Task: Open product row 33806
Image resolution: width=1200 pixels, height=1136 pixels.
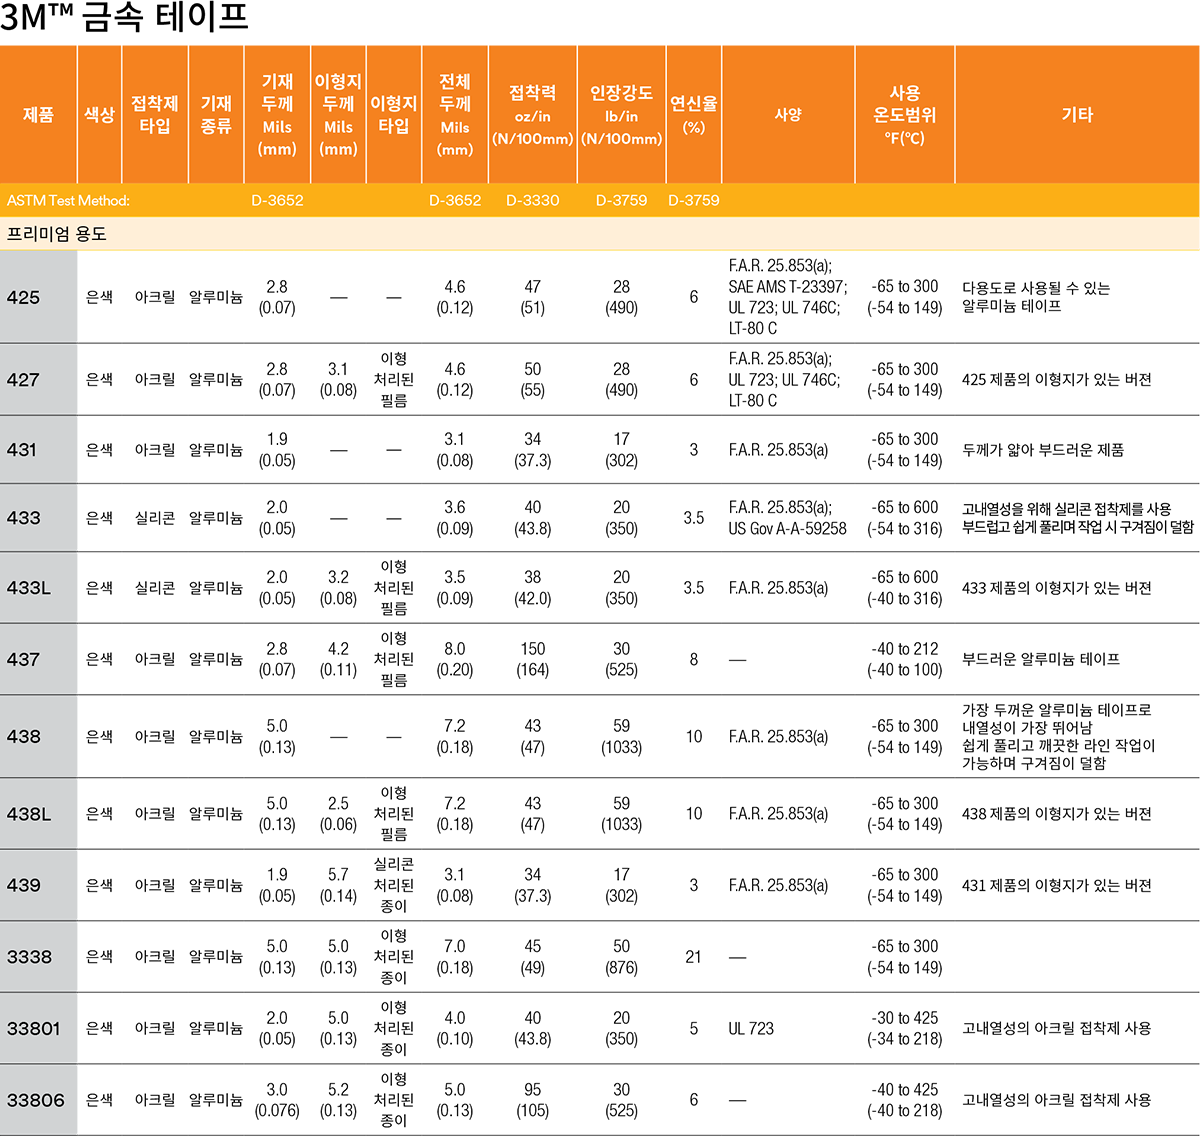Action: (x=36, y=1100)
